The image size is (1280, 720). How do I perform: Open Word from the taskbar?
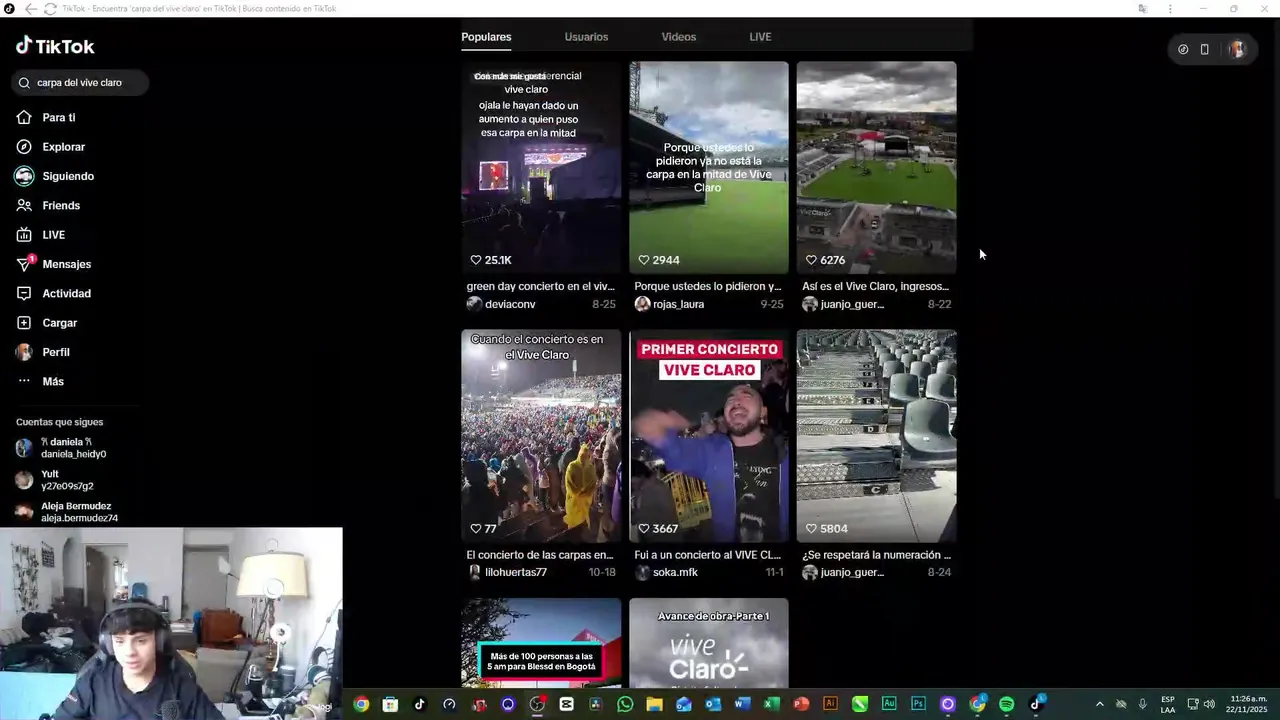pos(742,704)
